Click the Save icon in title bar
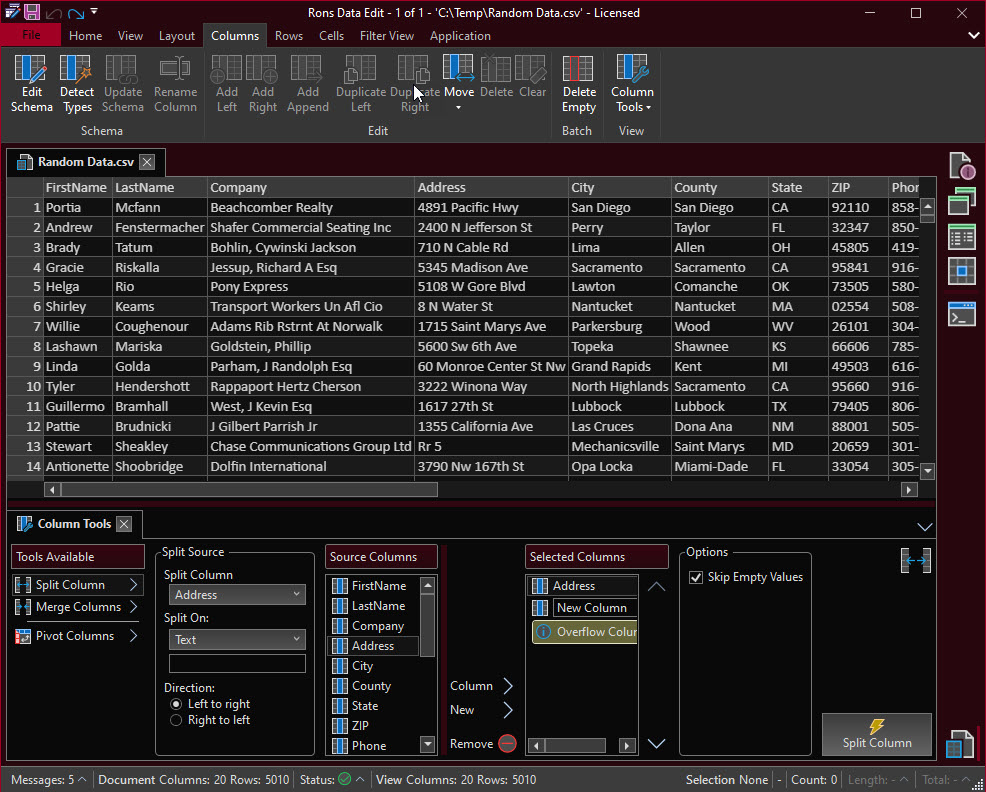This screenshot has height=792, width=986. (x=32, y=12)
